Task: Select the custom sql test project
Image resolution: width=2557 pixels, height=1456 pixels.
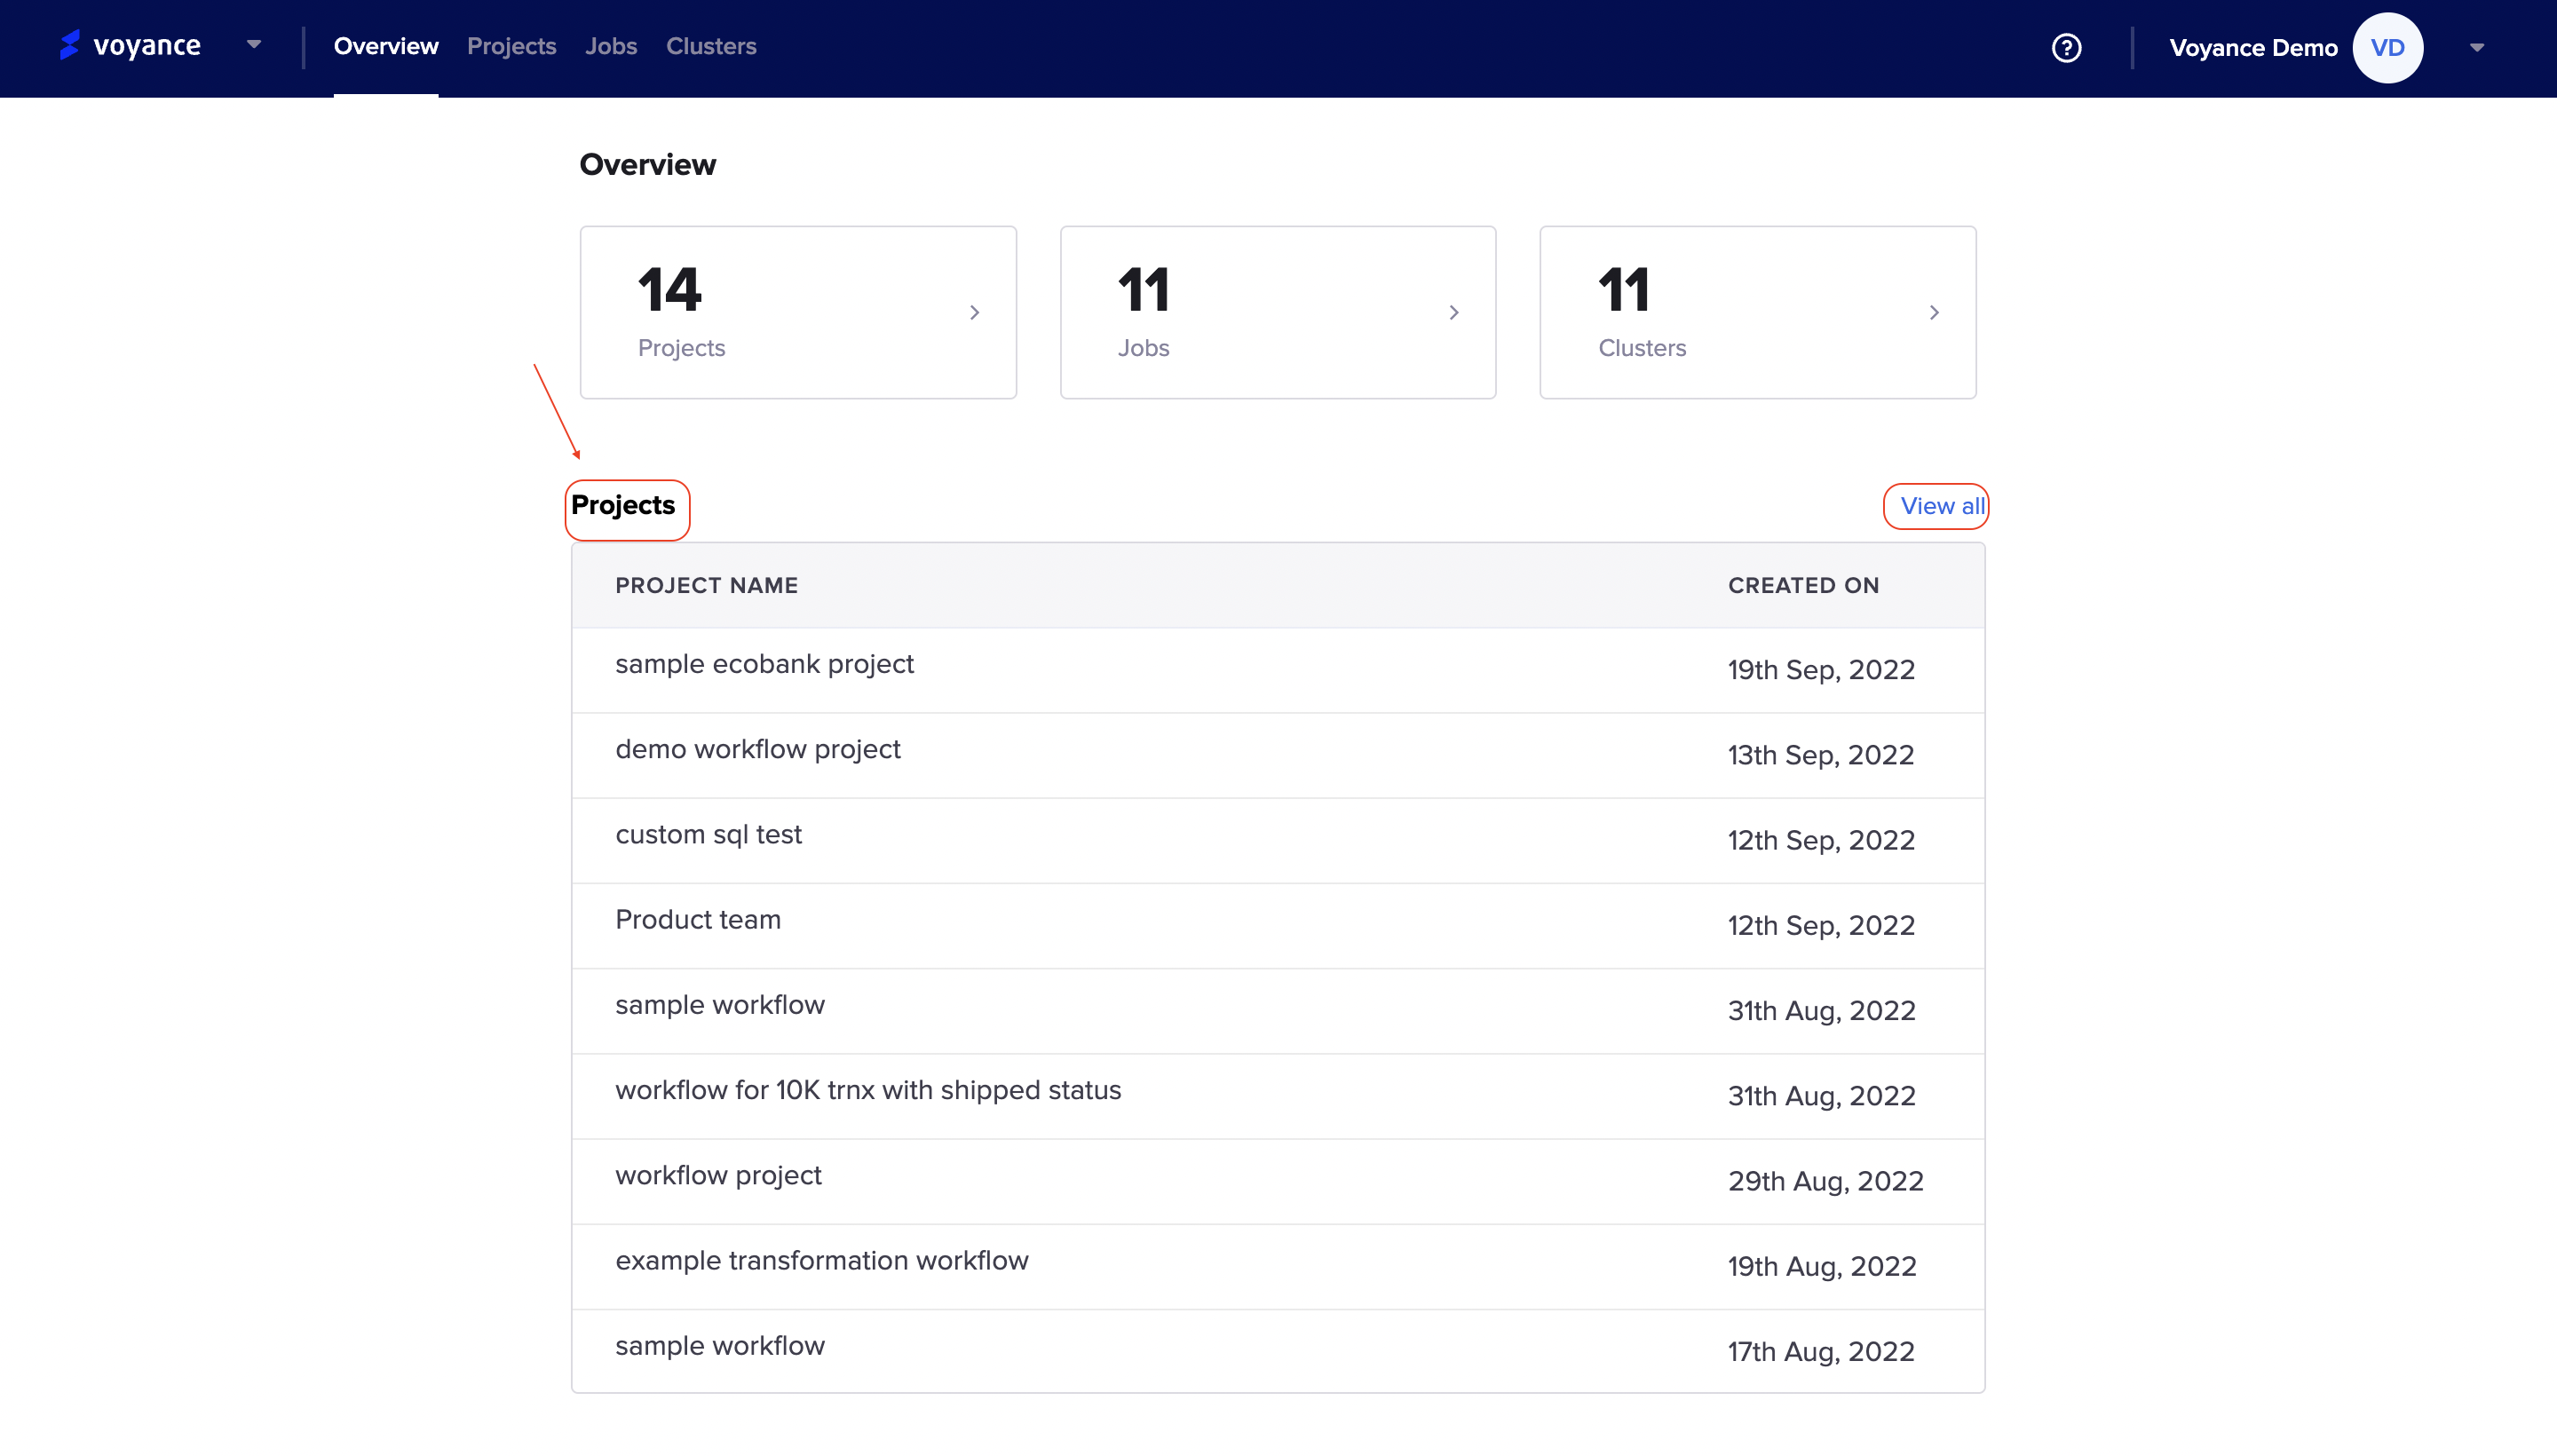Action: [708, 834]
